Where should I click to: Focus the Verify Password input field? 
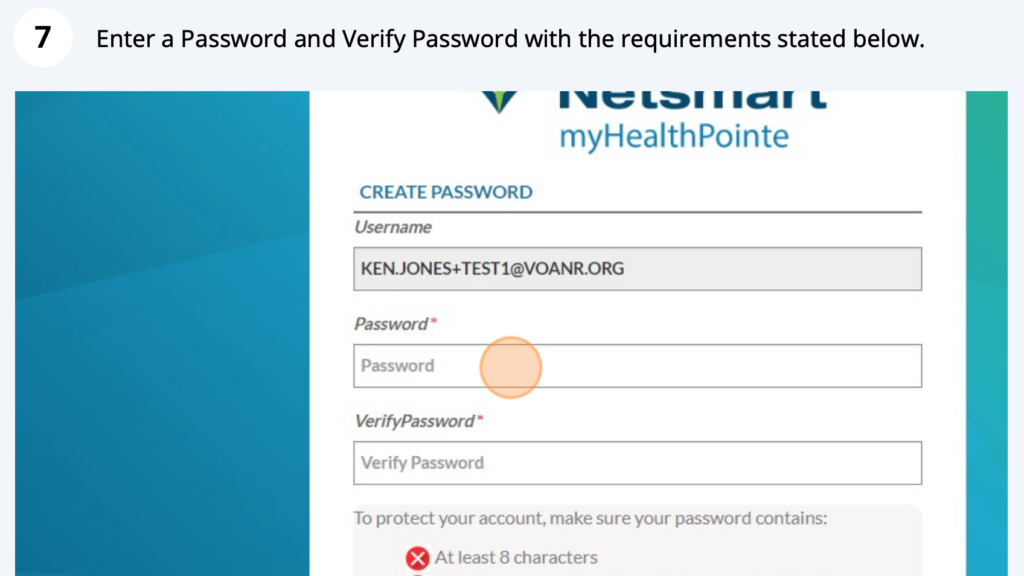[637, 463]
